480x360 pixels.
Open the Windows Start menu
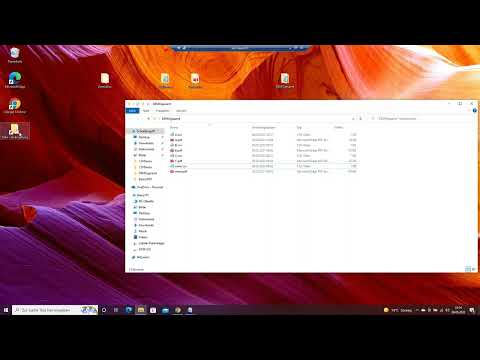6,310
